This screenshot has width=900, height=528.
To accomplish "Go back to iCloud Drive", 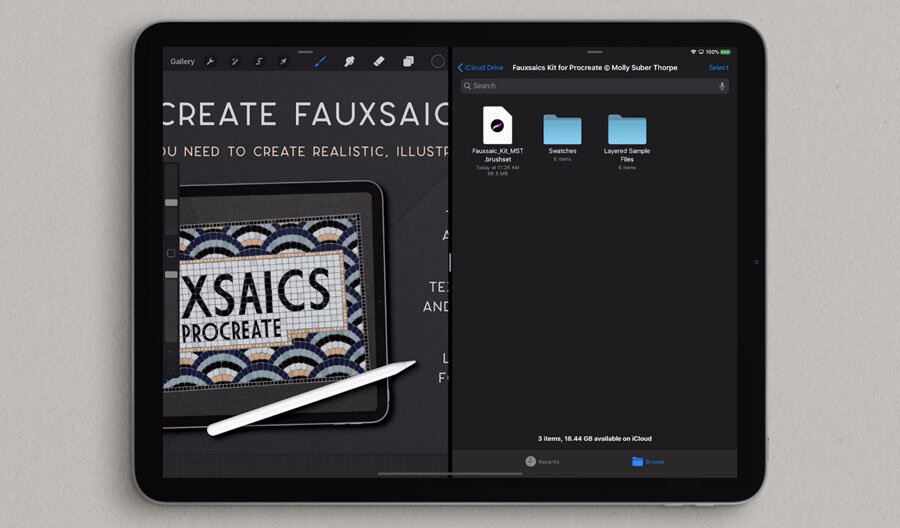I will pyautogui.click(x=480, y=68).
